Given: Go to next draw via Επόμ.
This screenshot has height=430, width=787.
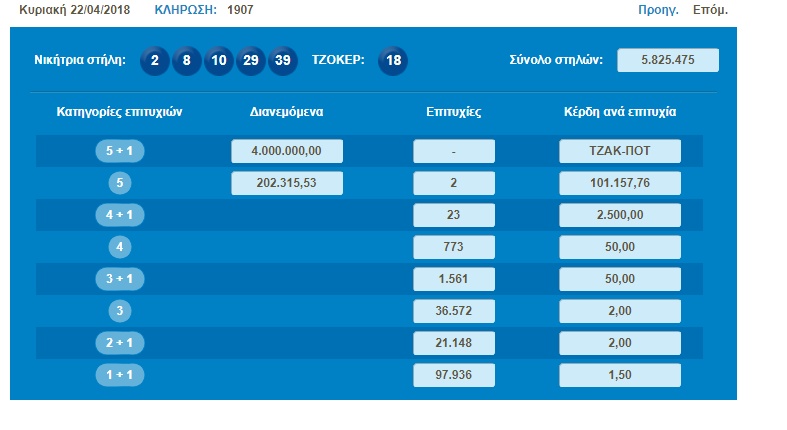Looking at the screenshot, I should [x=710, y=10].
